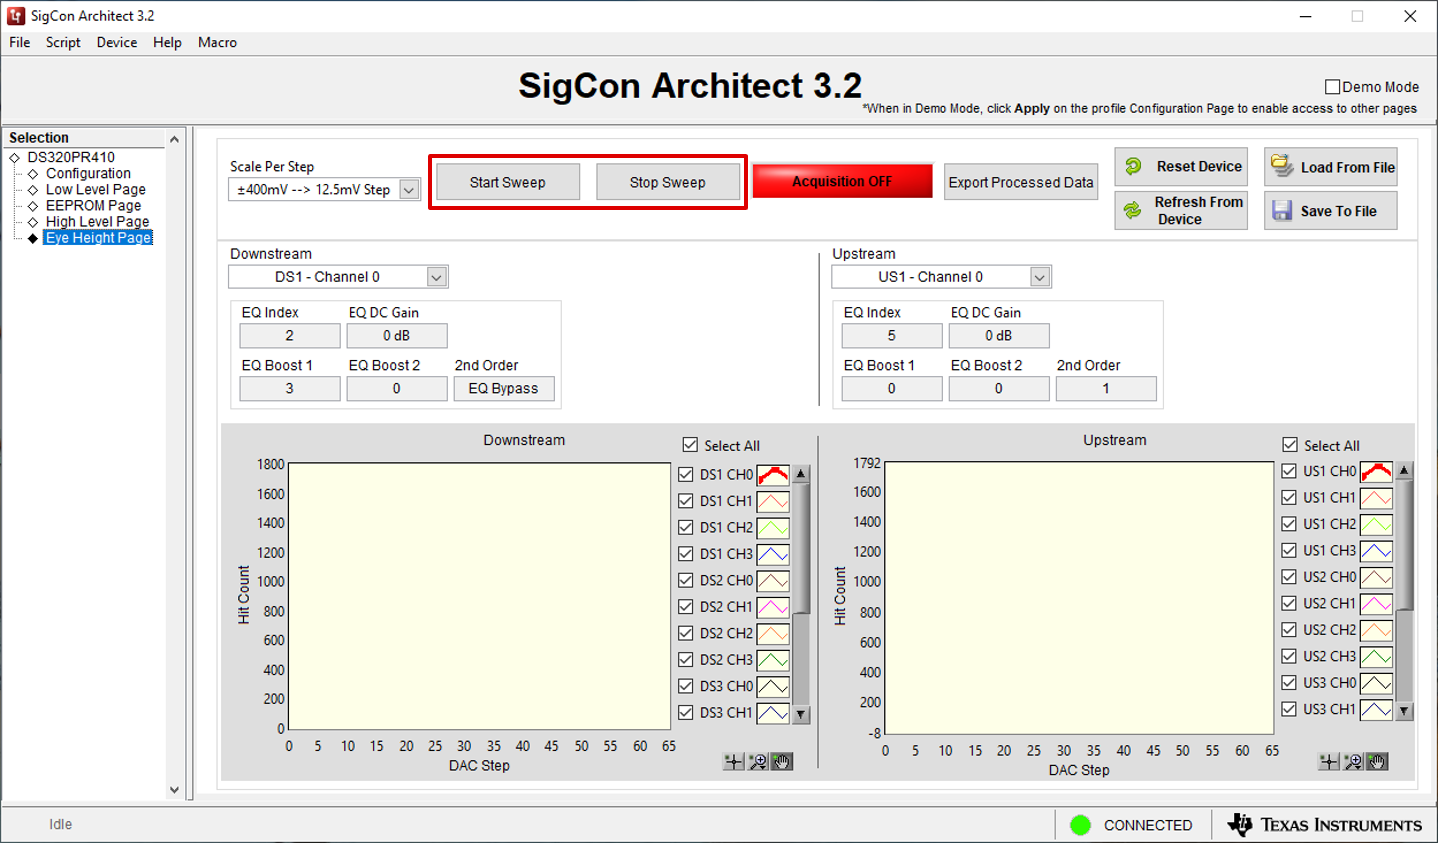Uncheck the DS1 CH0 checkbox

(686, 475)
